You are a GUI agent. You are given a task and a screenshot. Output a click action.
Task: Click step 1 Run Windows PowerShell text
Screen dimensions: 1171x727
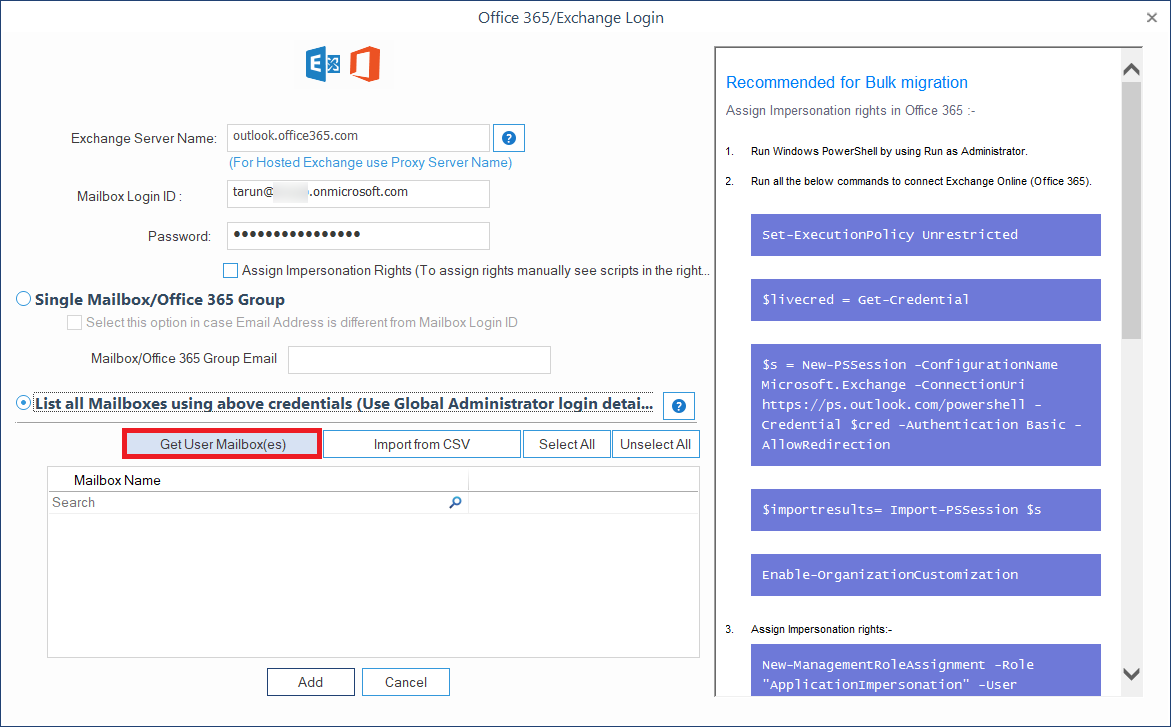pyautogui.click(x=889, y=151)
